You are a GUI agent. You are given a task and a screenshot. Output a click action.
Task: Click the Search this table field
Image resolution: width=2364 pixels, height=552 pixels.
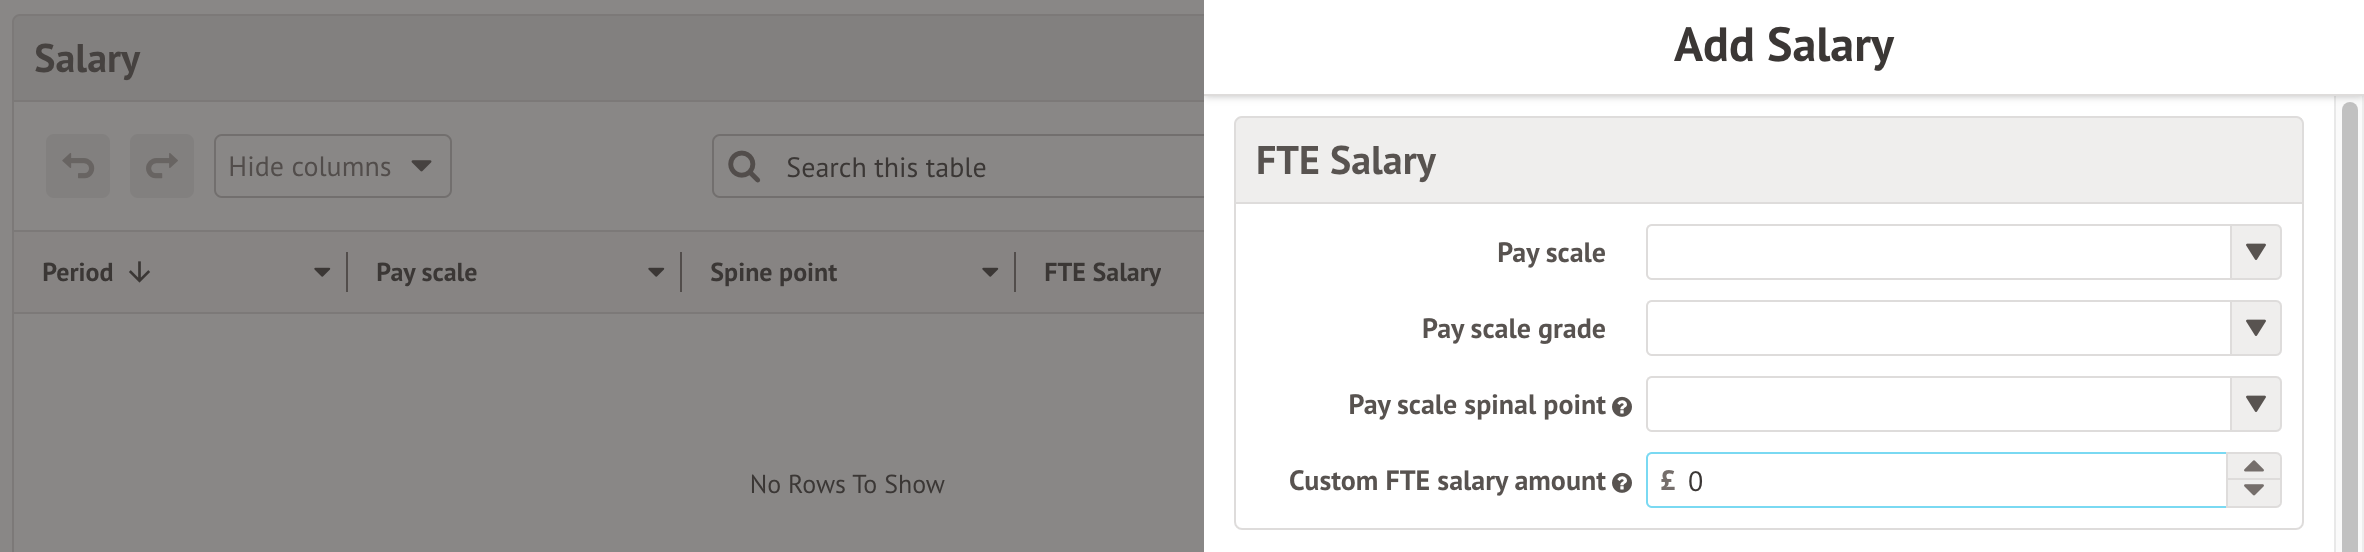pyautogui.click(x=990, y=167)
